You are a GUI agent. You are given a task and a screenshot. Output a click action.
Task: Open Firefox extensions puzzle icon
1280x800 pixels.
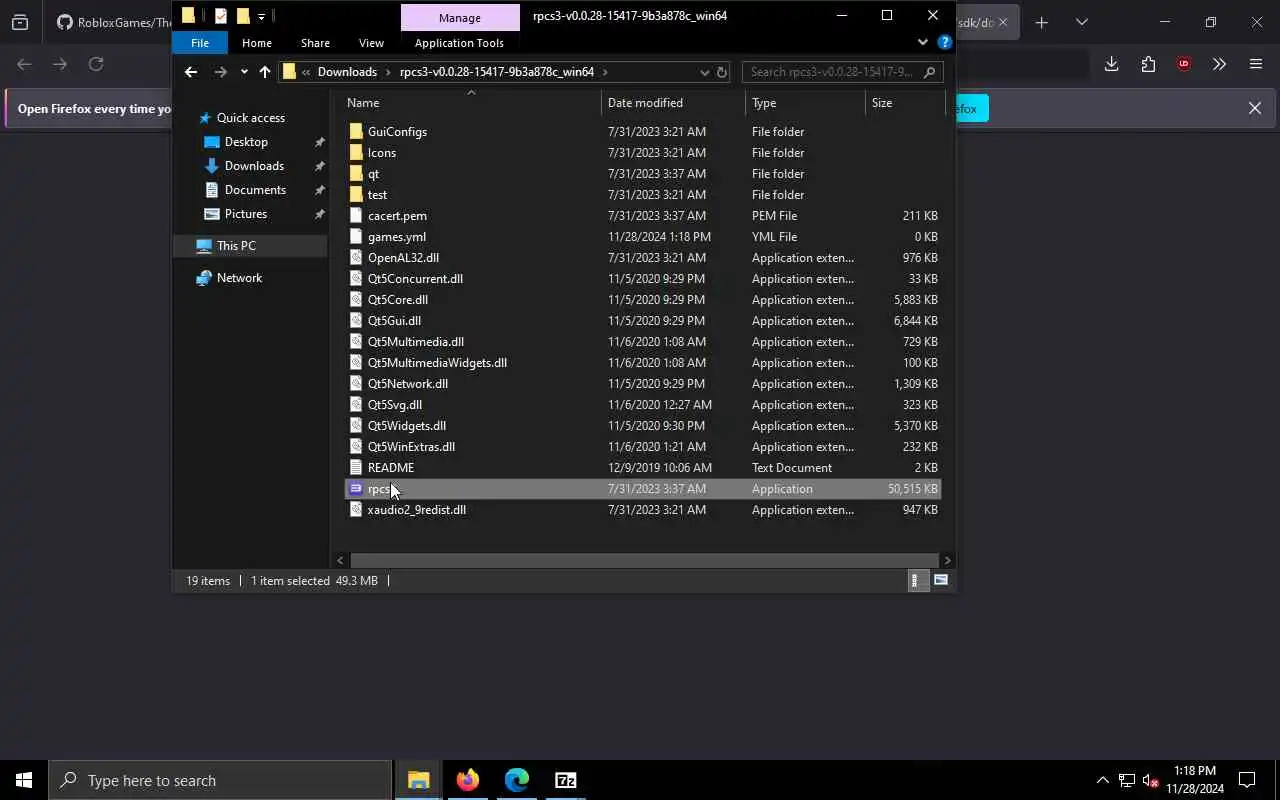pos(1148,64)
